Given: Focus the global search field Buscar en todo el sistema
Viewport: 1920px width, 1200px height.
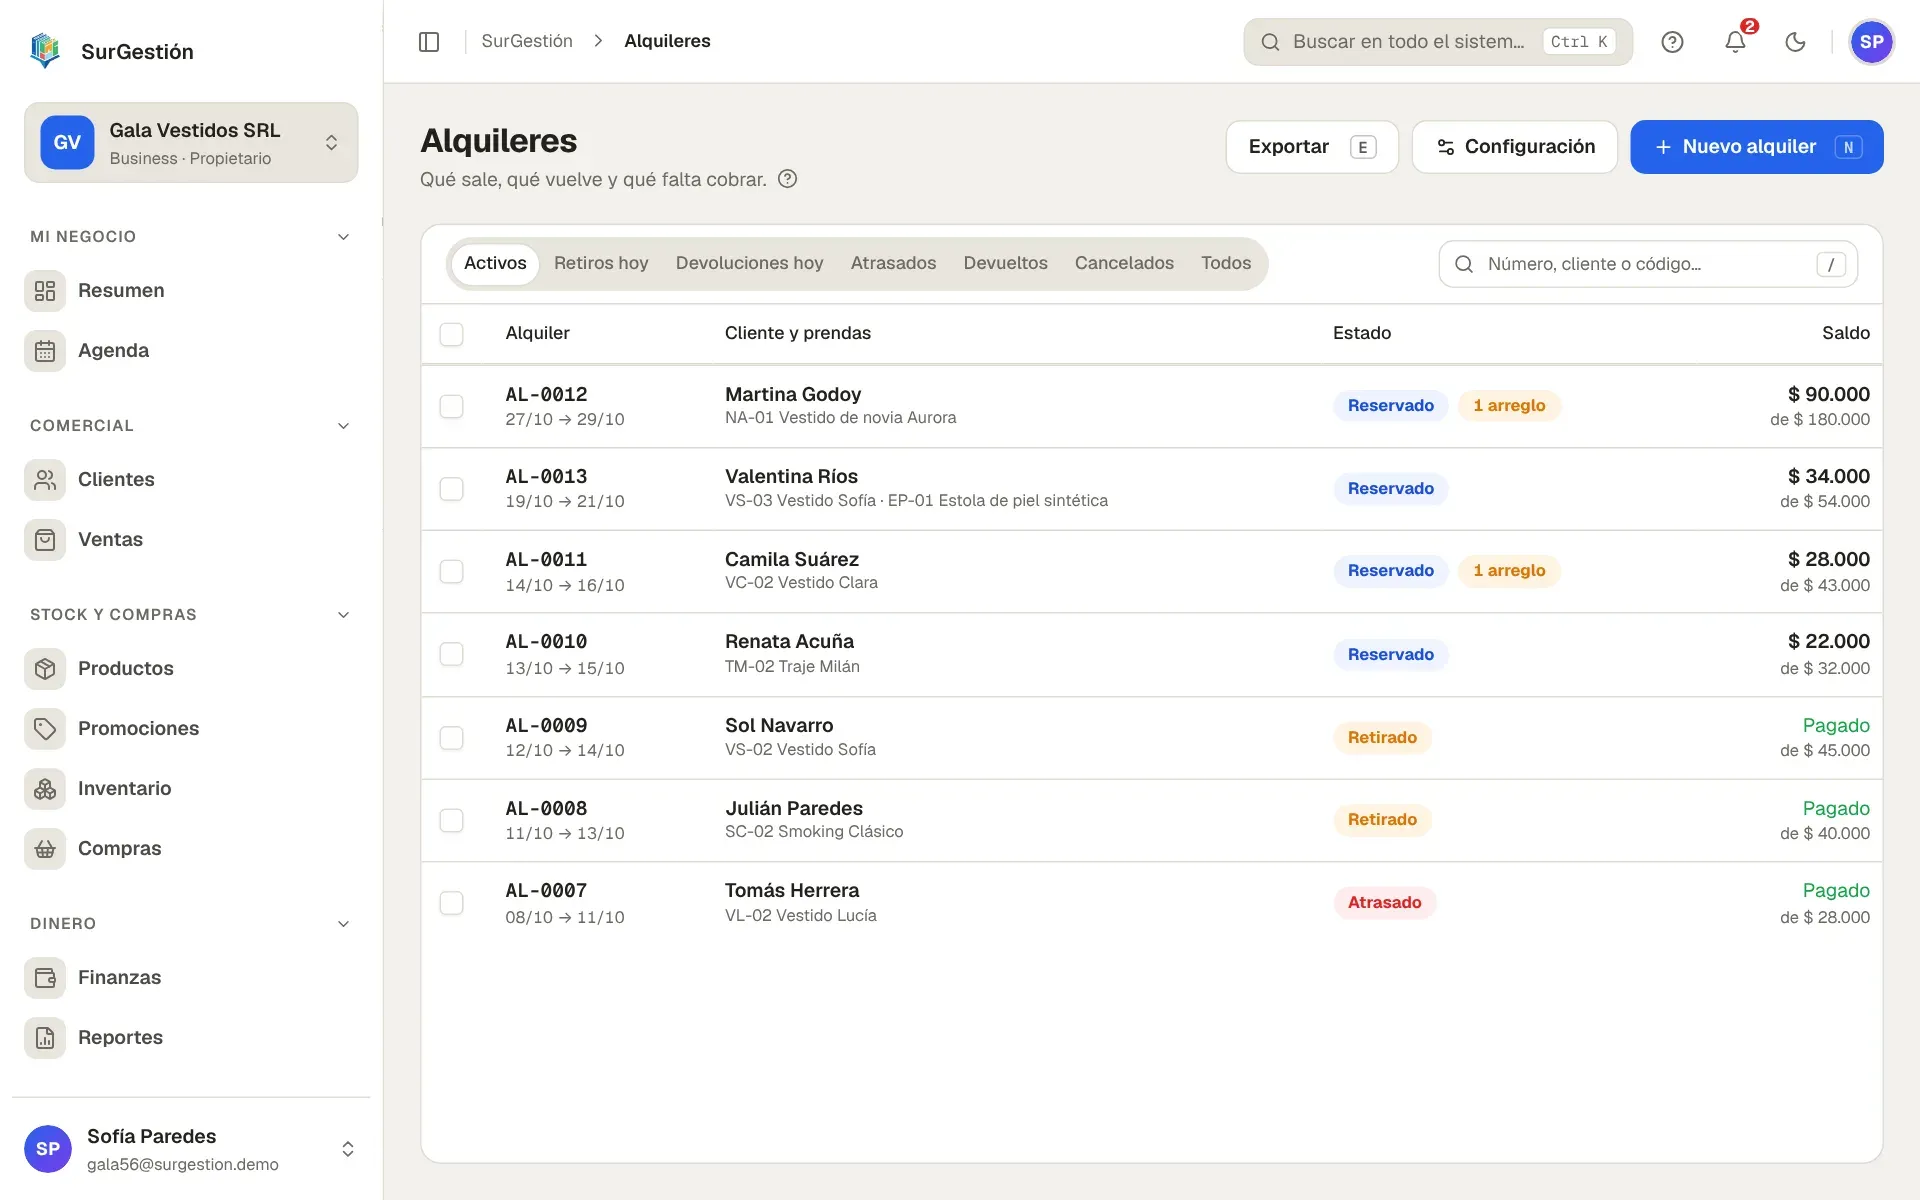Looking at the screenshot, I should pos(1438,42).
